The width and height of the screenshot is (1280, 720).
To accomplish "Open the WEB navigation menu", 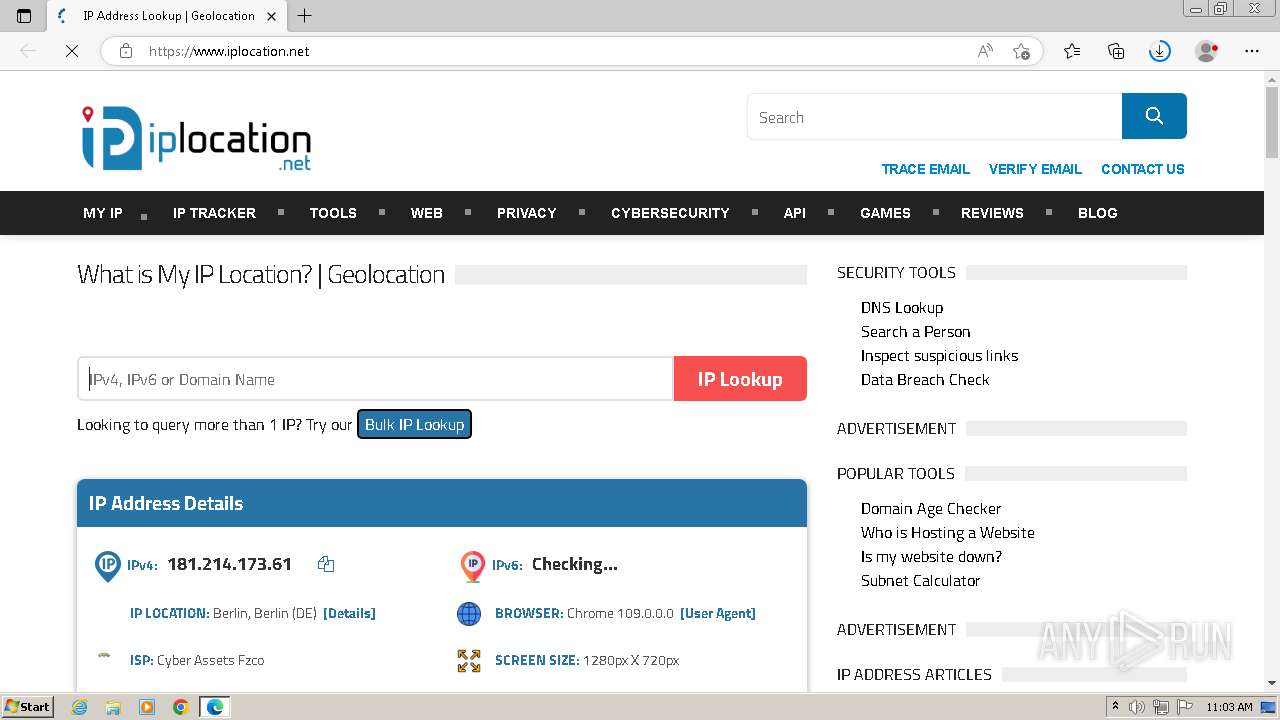I will pyautogui.click(x=426, y=213).
